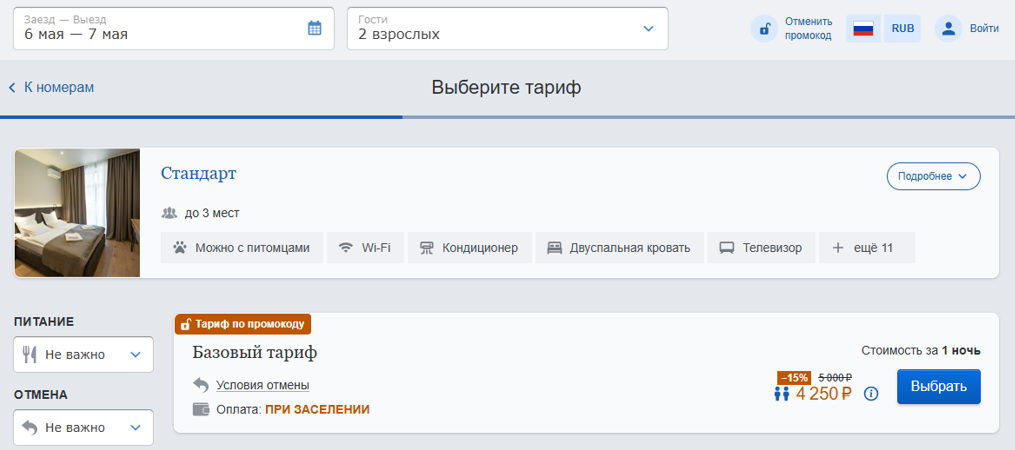Screen dimensions: 1015x450
Task: Show more amenities with ещё 11
Action: 866,248
